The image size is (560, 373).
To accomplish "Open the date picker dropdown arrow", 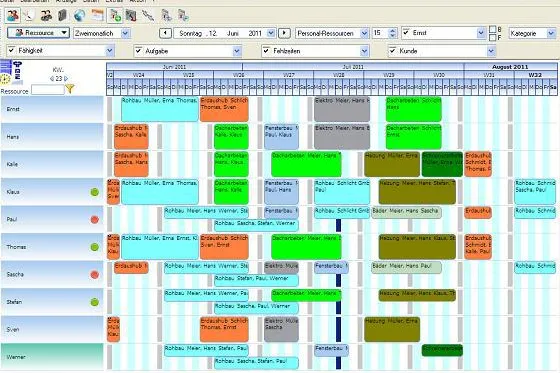I will 271,33.
